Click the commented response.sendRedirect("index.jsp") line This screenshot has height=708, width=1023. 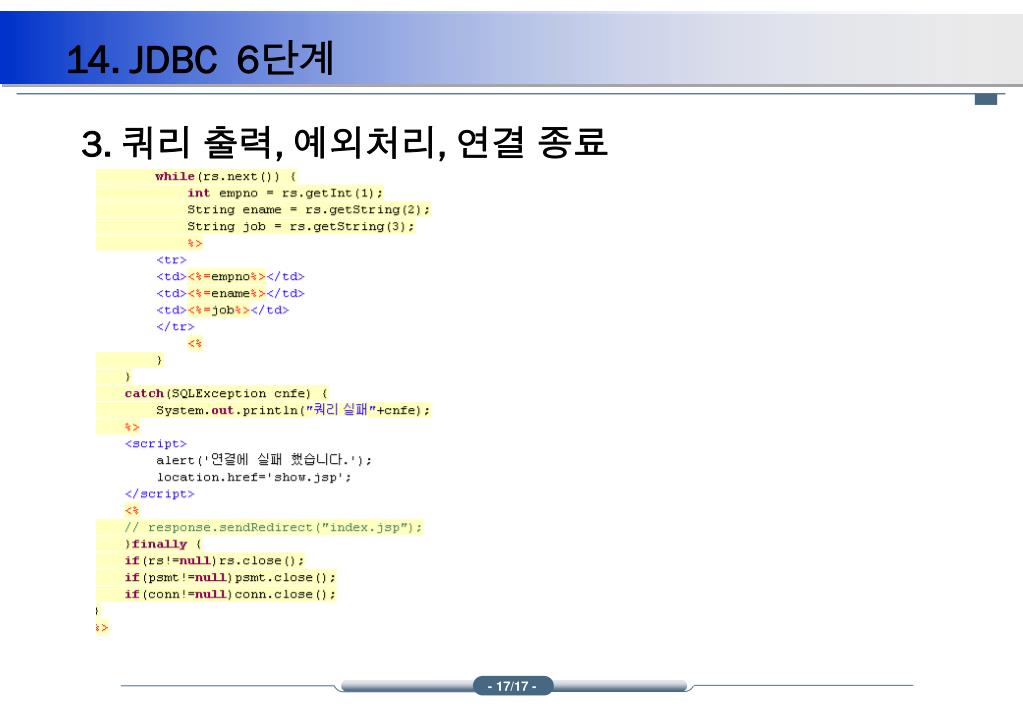pos(273,527)
